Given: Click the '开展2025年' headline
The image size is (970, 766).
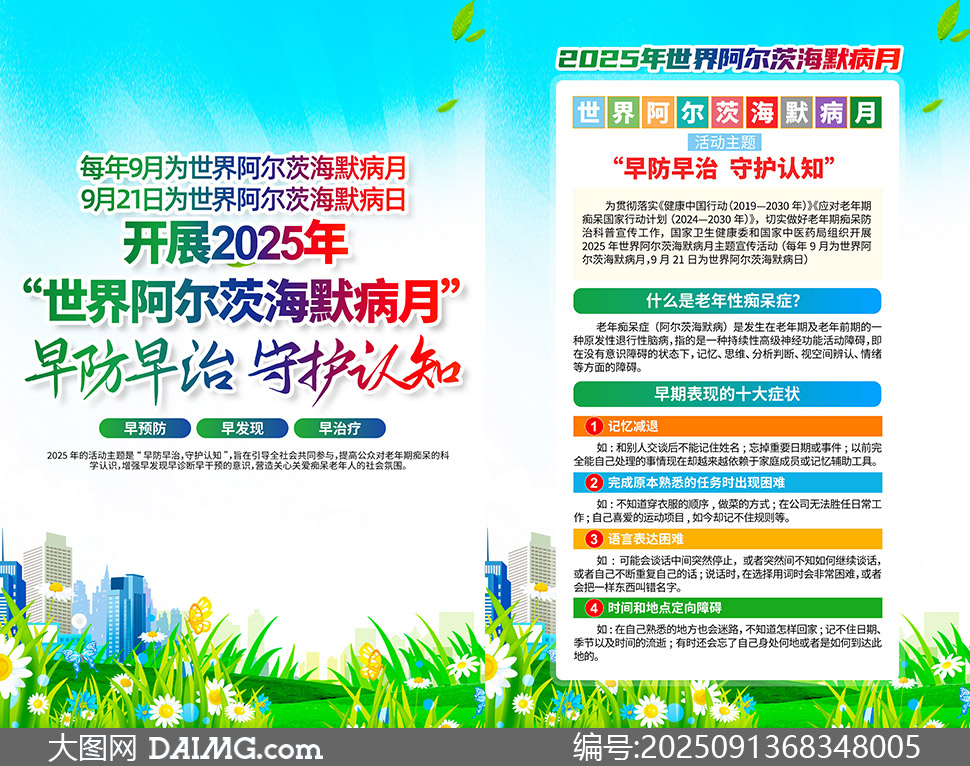Looking at the screenshot, I should coord(236,243).
